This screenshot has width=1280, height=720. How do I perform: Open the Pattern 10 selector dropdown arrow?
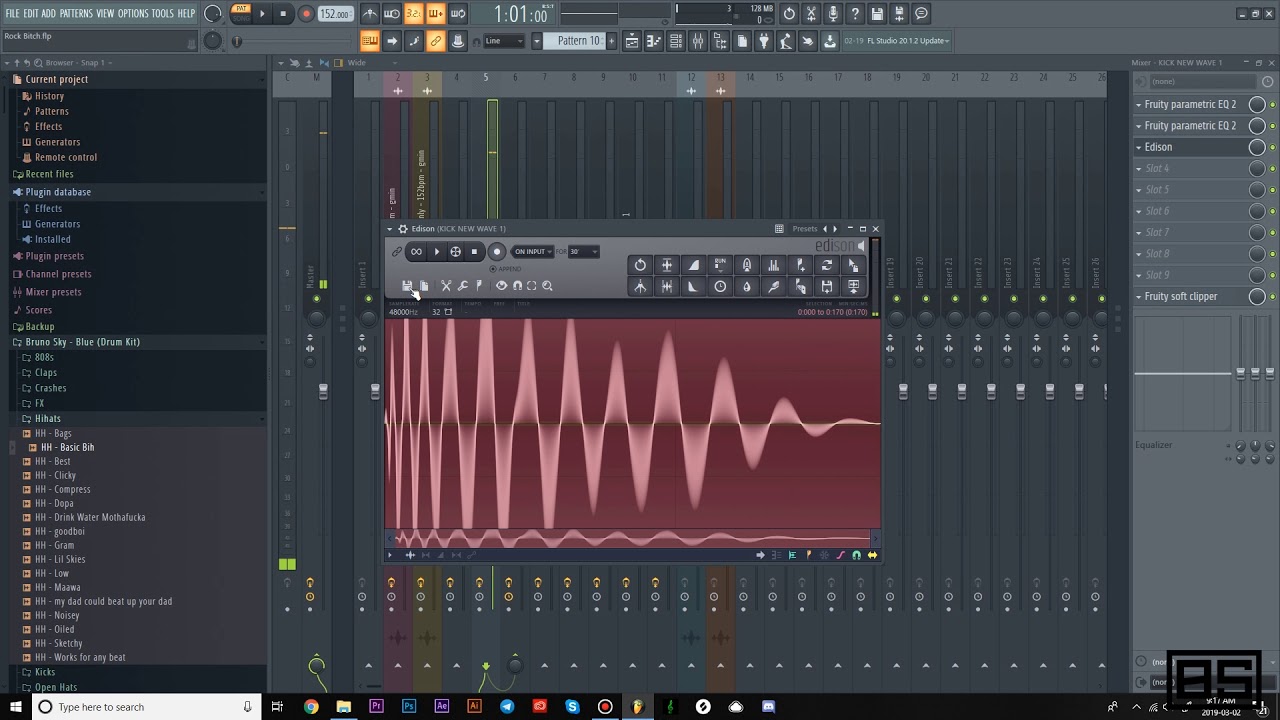tap(537, 41)
